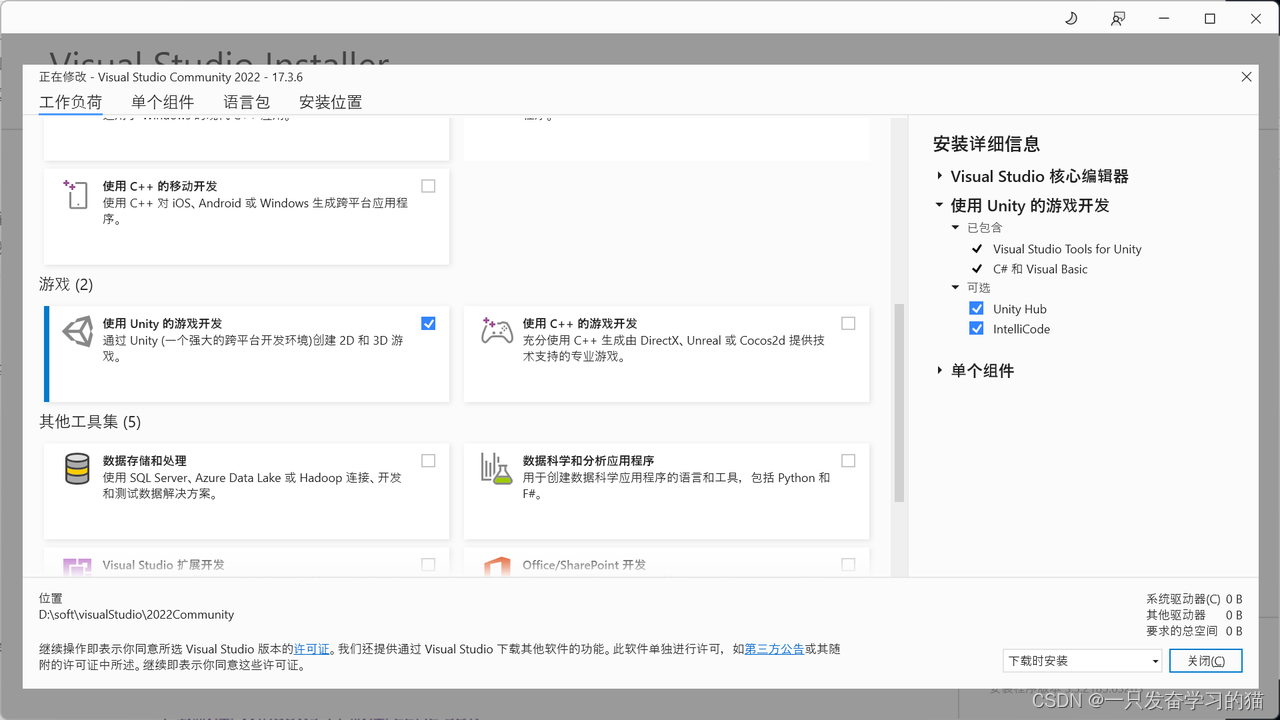The image size is (1280, 720).
Task: Click the 游戏 (2) section heading
Action: coord(66,285)
